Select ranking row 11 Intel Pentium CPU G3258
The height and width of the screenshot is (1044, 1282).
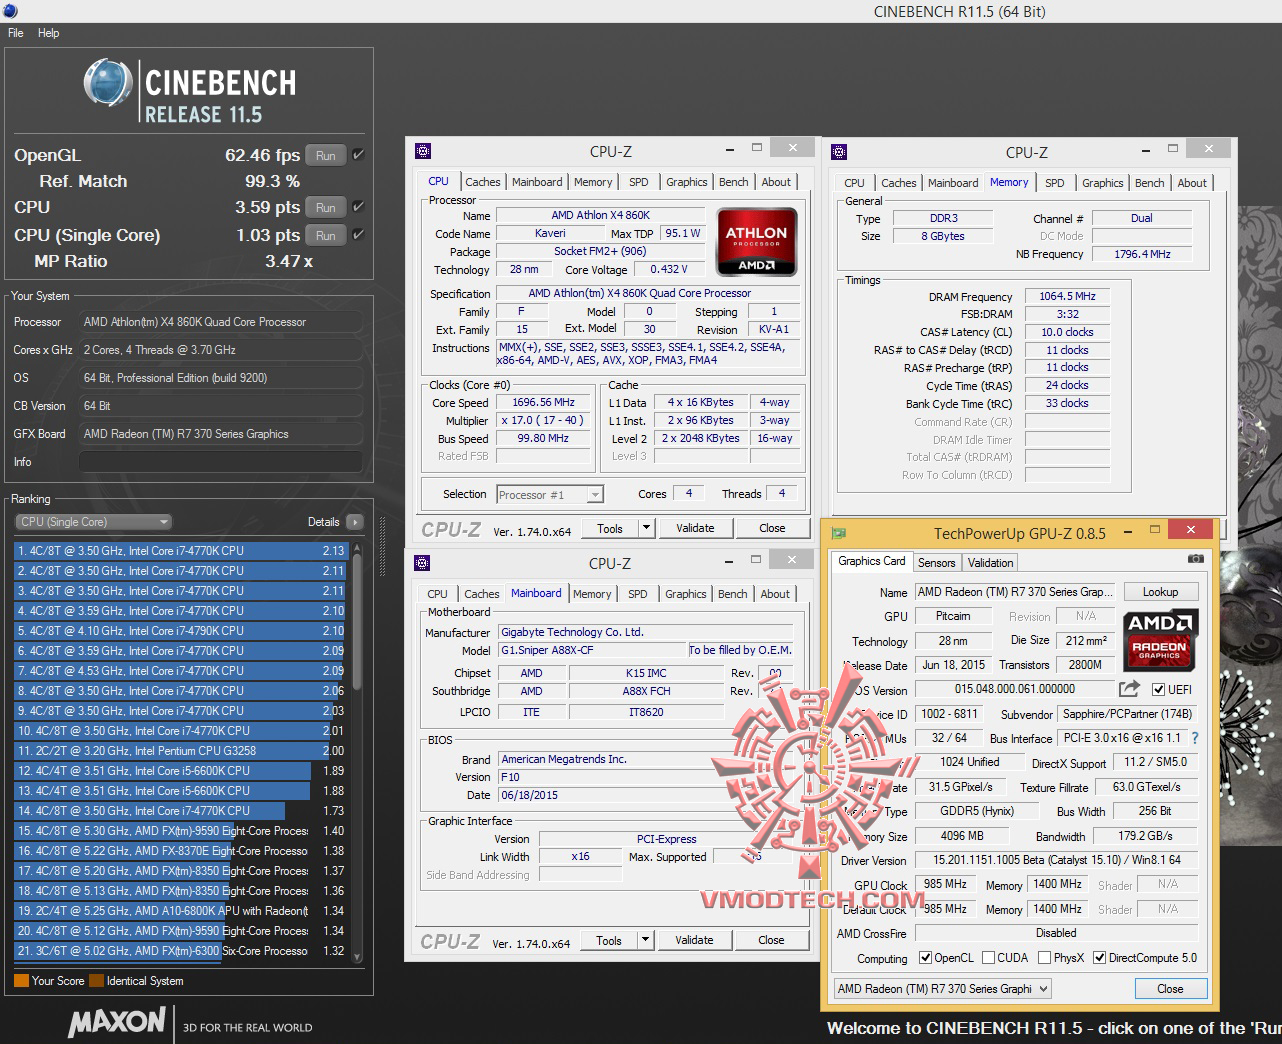point(180,751)
